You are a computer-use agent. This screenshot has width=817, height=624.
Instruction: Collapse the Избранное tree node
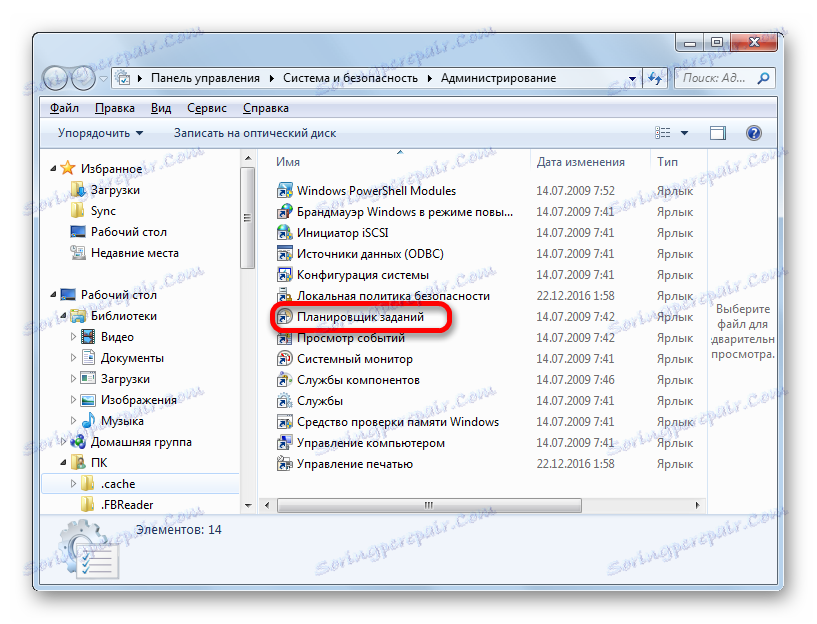(x=53, y=168)
